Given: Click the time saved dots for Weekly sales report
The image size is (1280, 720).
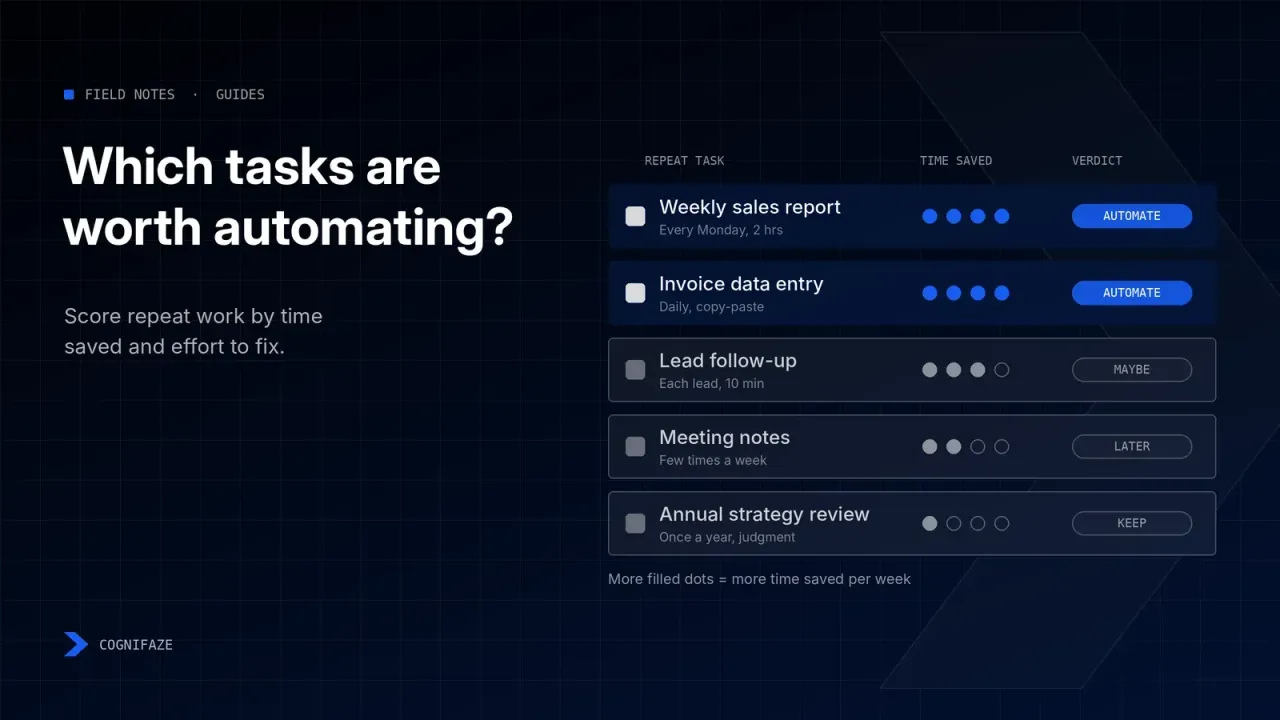Looking at the screenshot, I should point(966,216).
